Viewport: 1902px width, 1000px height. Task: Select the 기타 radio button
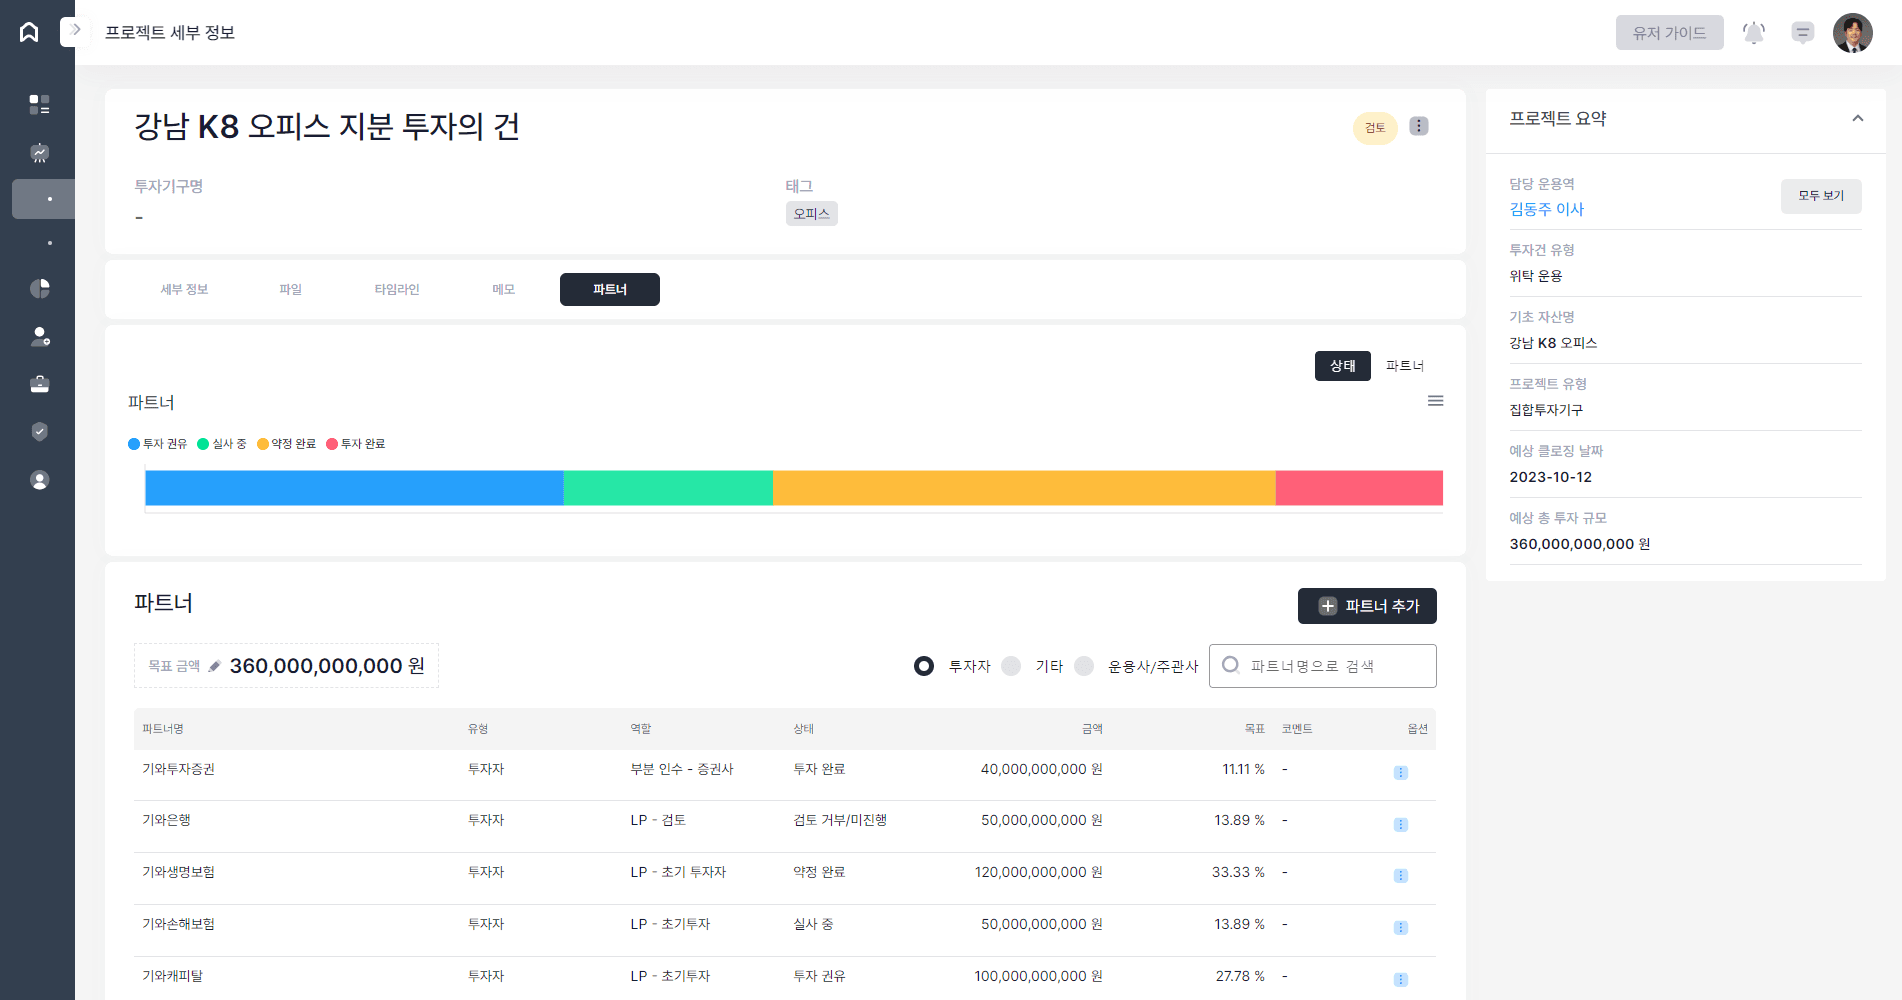pos(1011,666)
